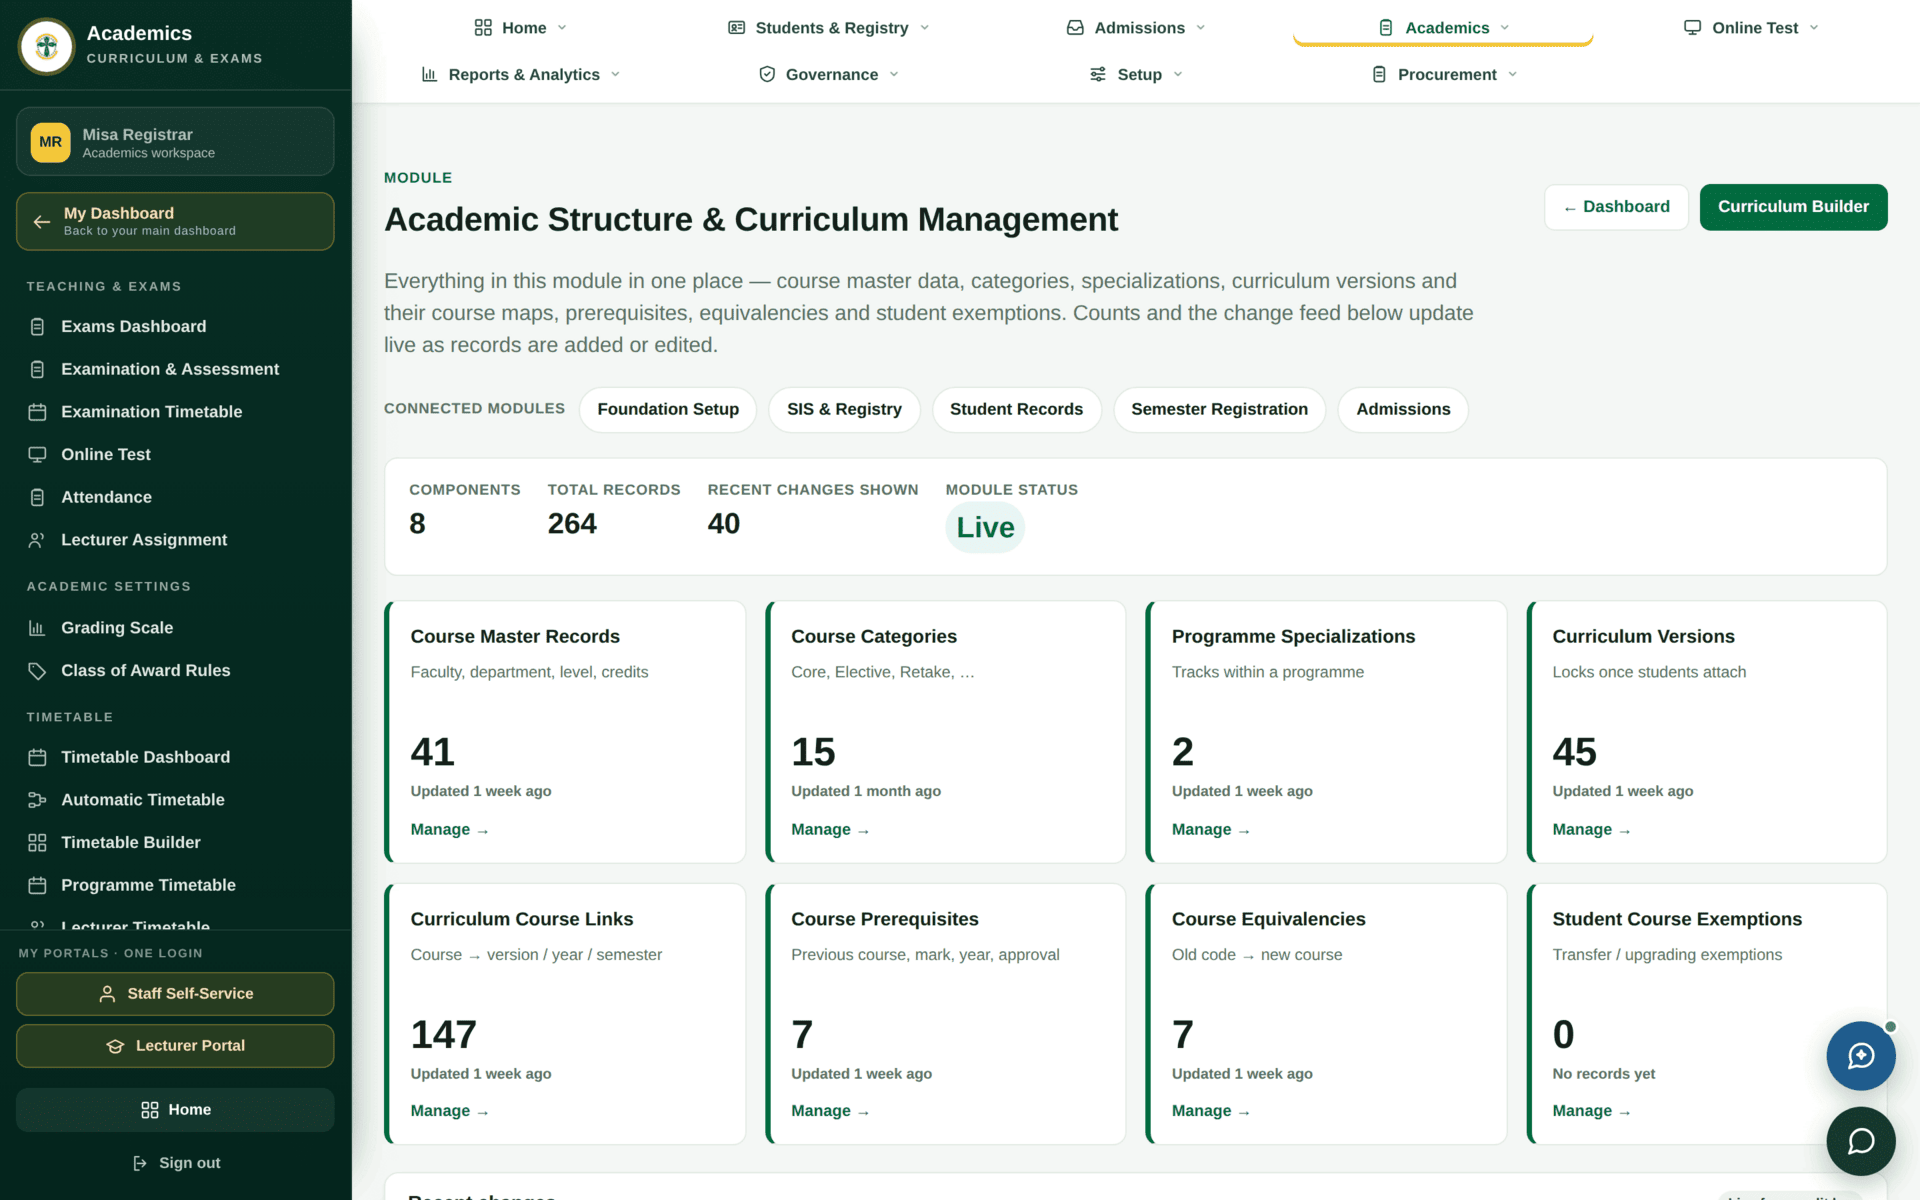Expand the Online Test top nav chevron

click(x=1814, y=28)
